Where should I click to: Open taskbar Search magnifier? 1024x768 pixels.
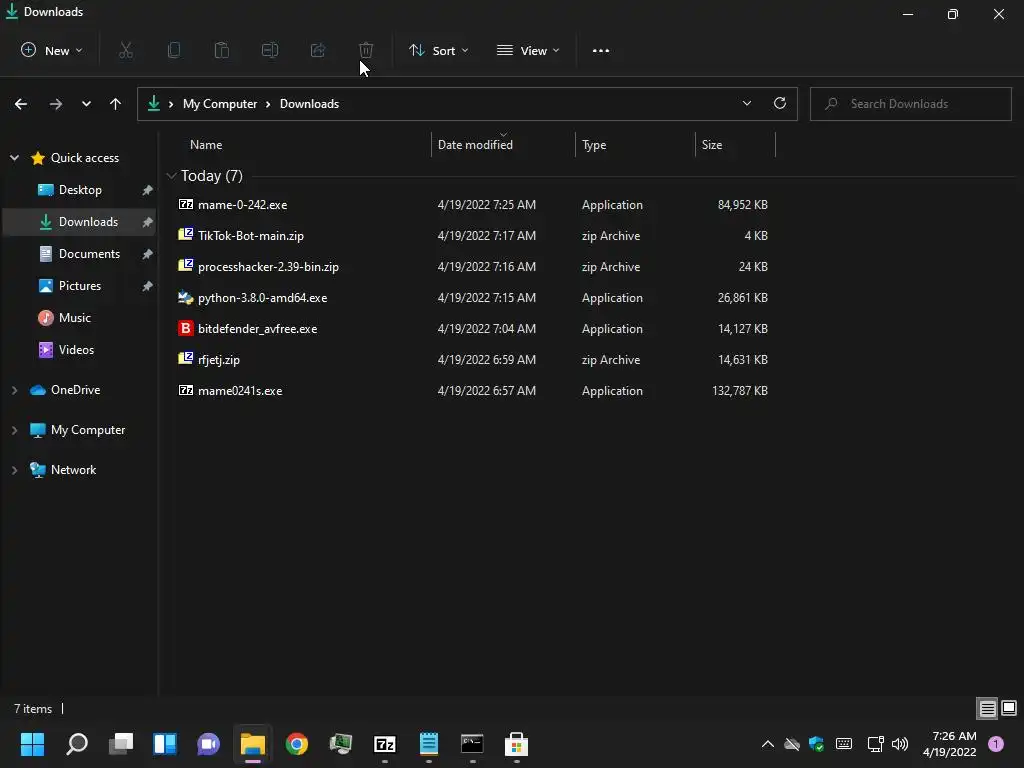[x=77, y=744]
